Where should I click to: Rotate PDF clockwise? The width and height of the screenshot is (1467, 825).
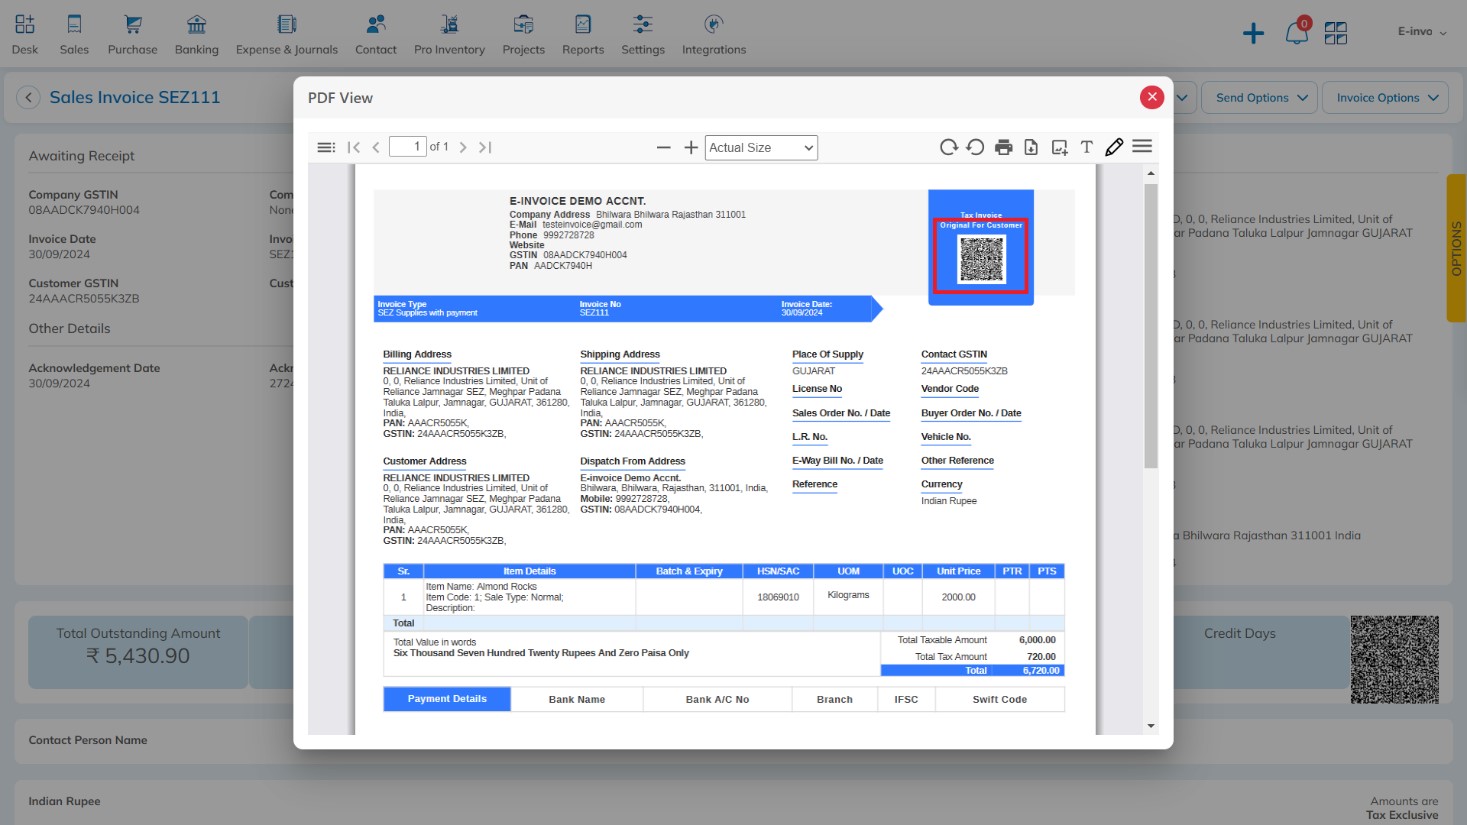(x=948, y=147)
